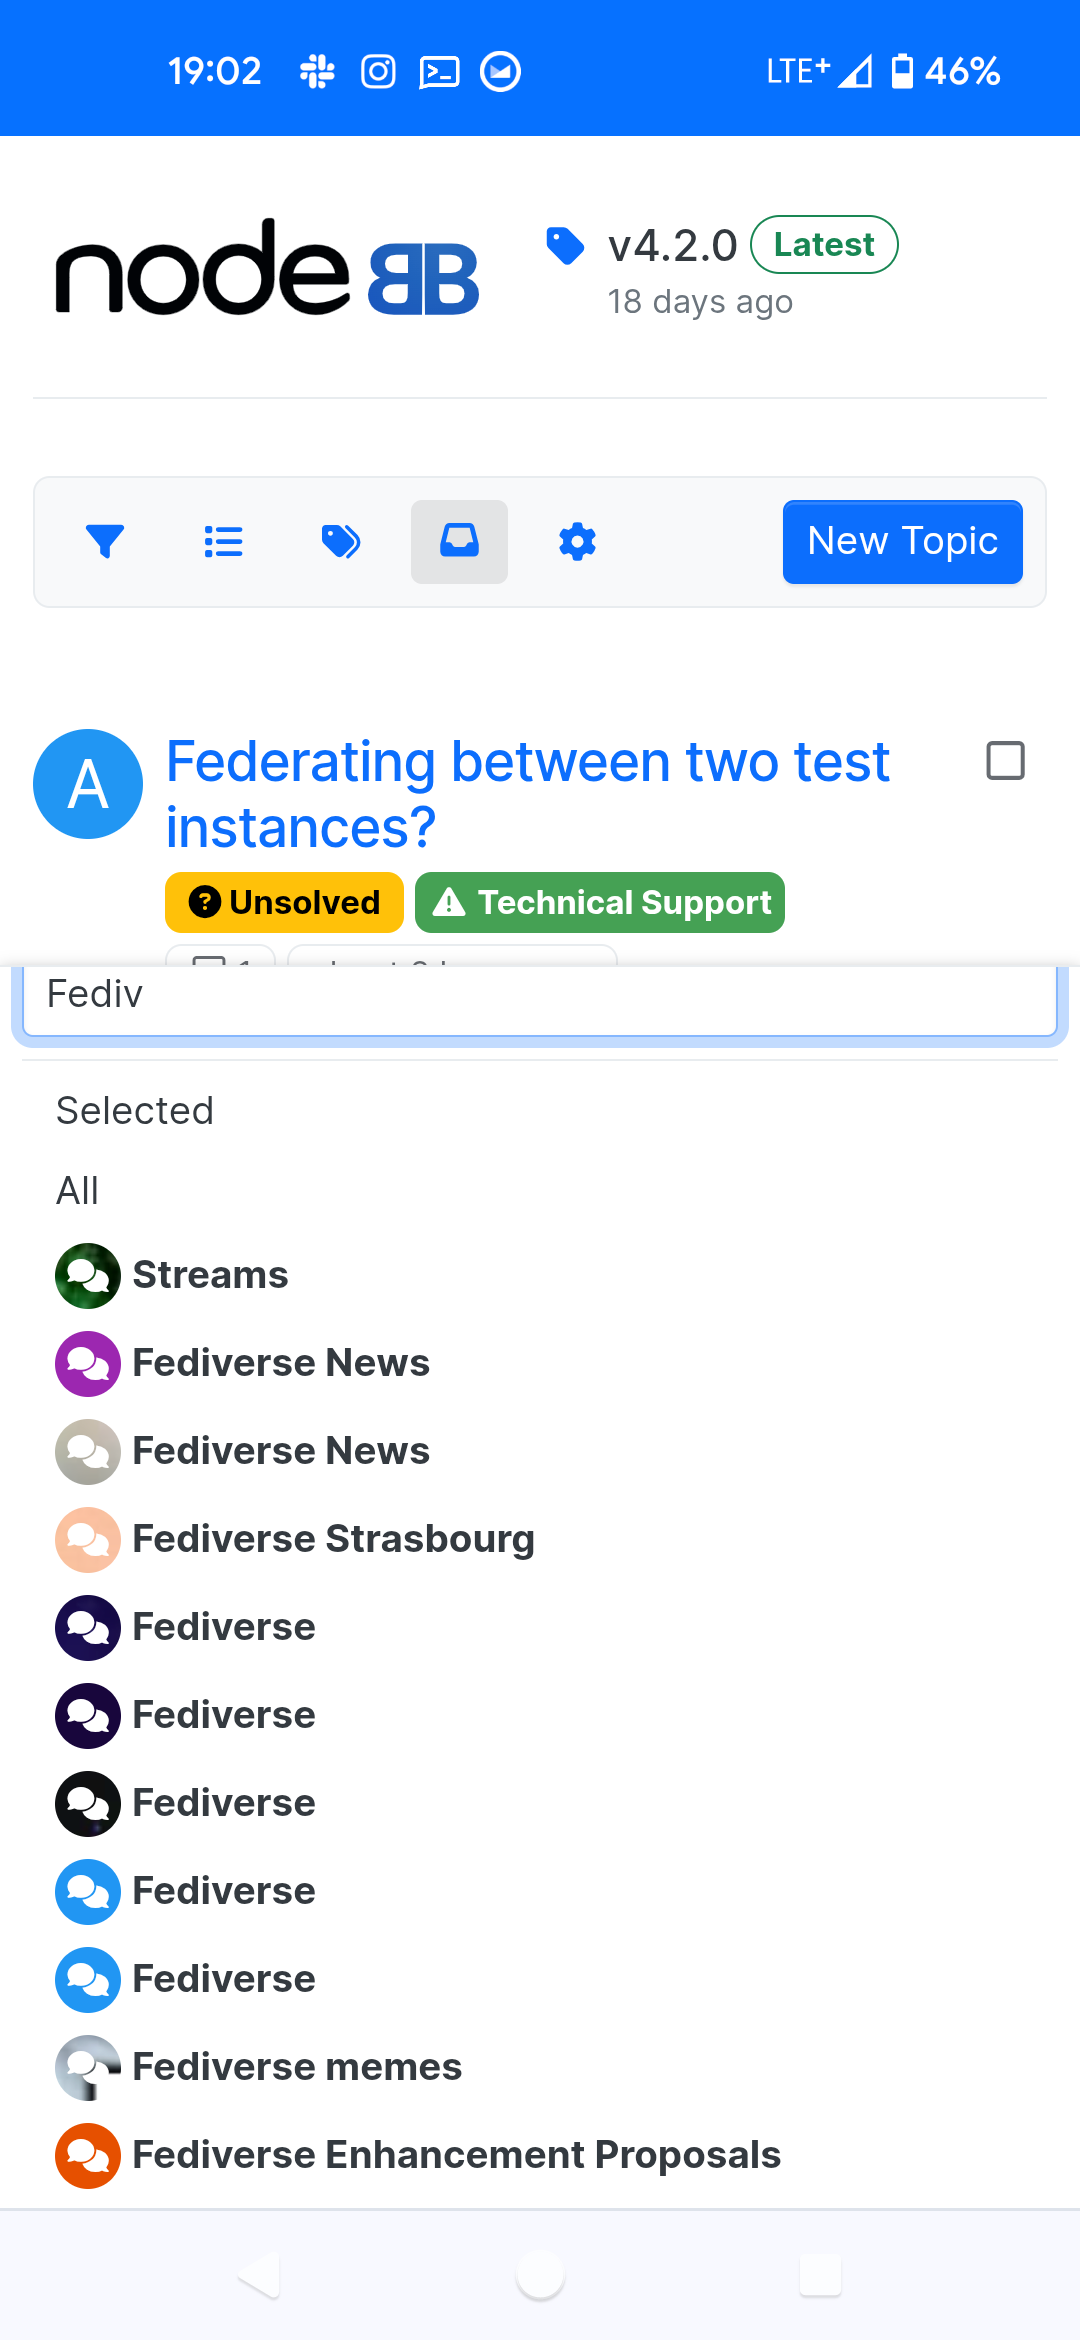Open the filter funnel icon
The height and width of the screenshot is (2340, 1080).
105,542
